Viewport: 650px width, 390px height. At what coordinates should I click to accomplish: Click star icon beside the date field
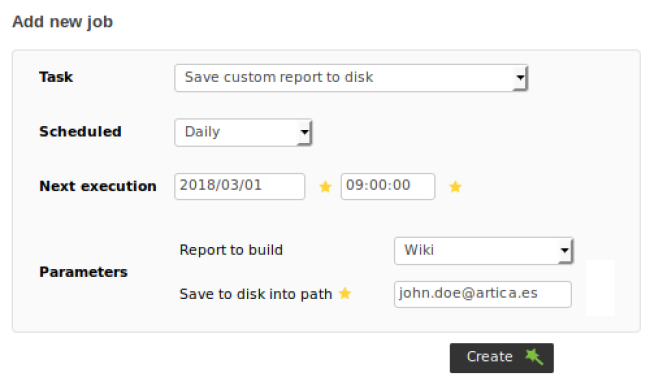tap(325, 187)
